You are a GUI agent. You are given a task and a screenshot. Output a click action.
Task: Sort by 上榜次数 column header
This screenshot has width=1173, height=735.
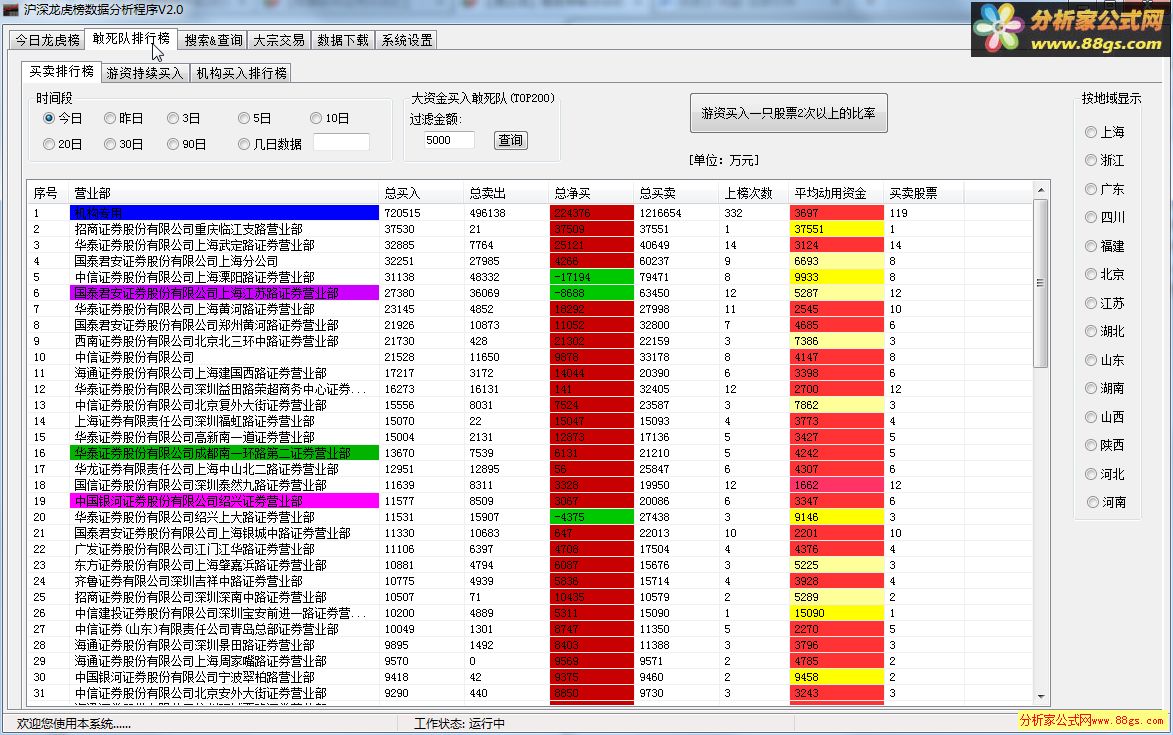[755, 193]
